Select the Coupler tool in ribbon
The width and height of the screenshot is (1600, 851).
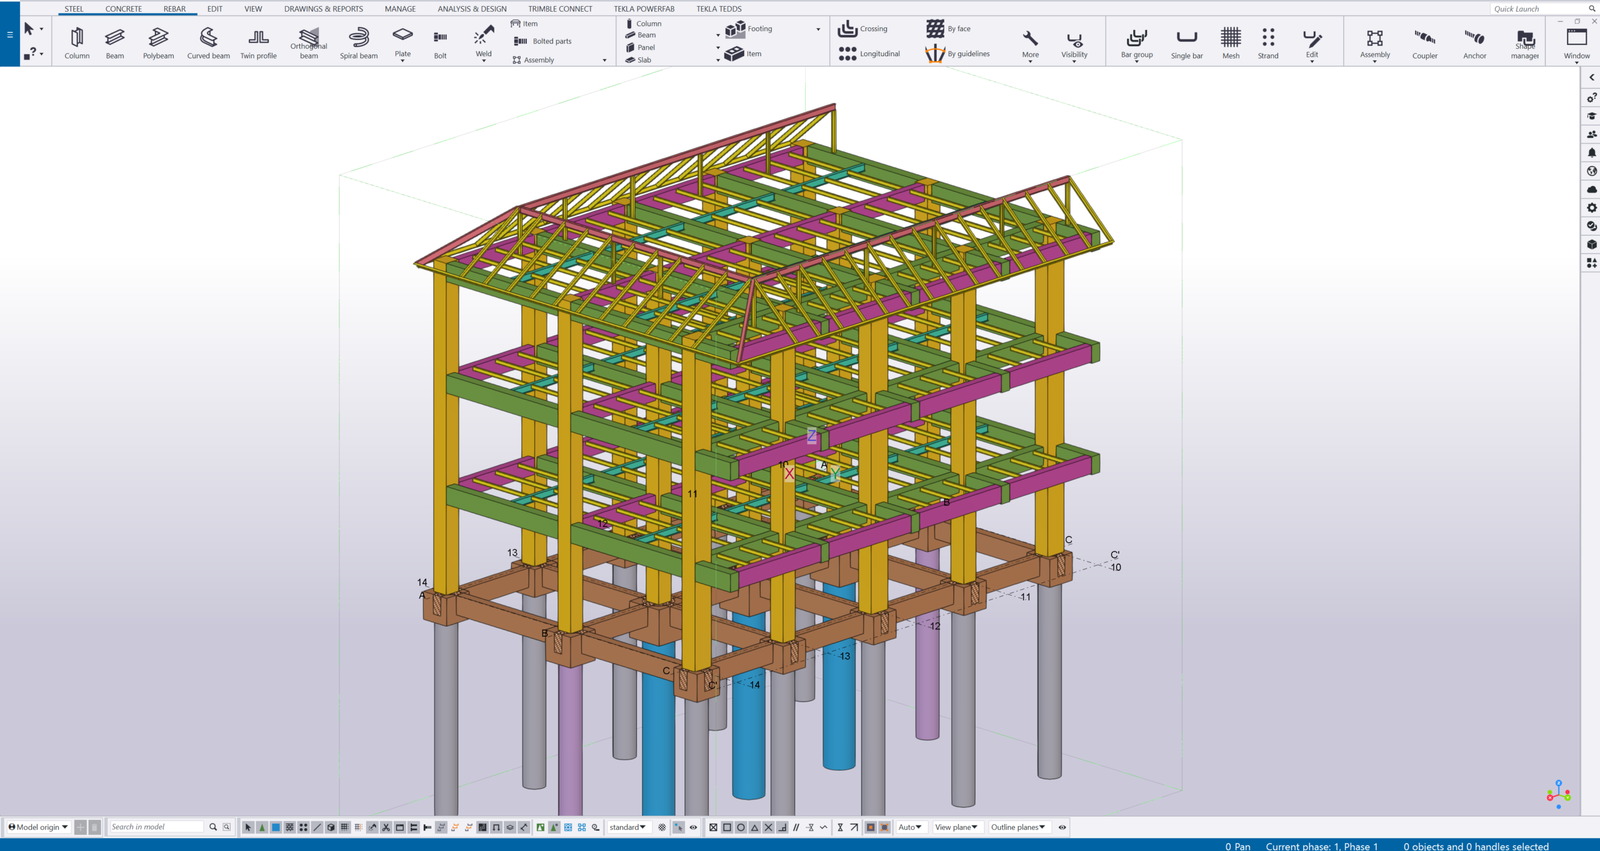click(1424, 42)
